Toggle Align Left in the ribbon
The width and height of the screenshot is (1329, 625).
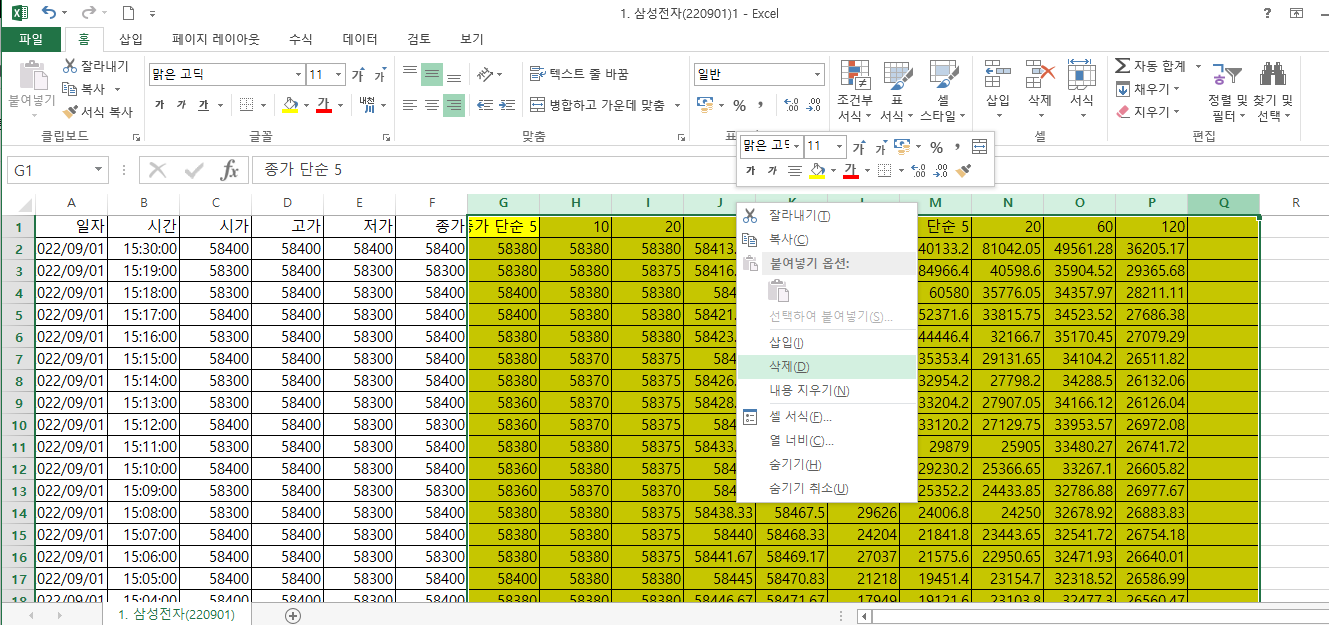click(410, 104)
